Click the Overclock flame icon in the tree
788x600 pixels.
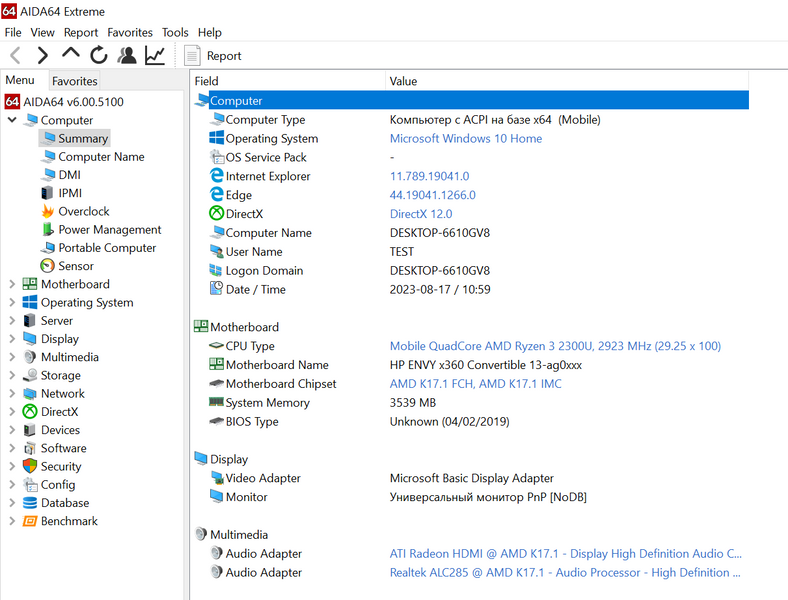(48, 212)
